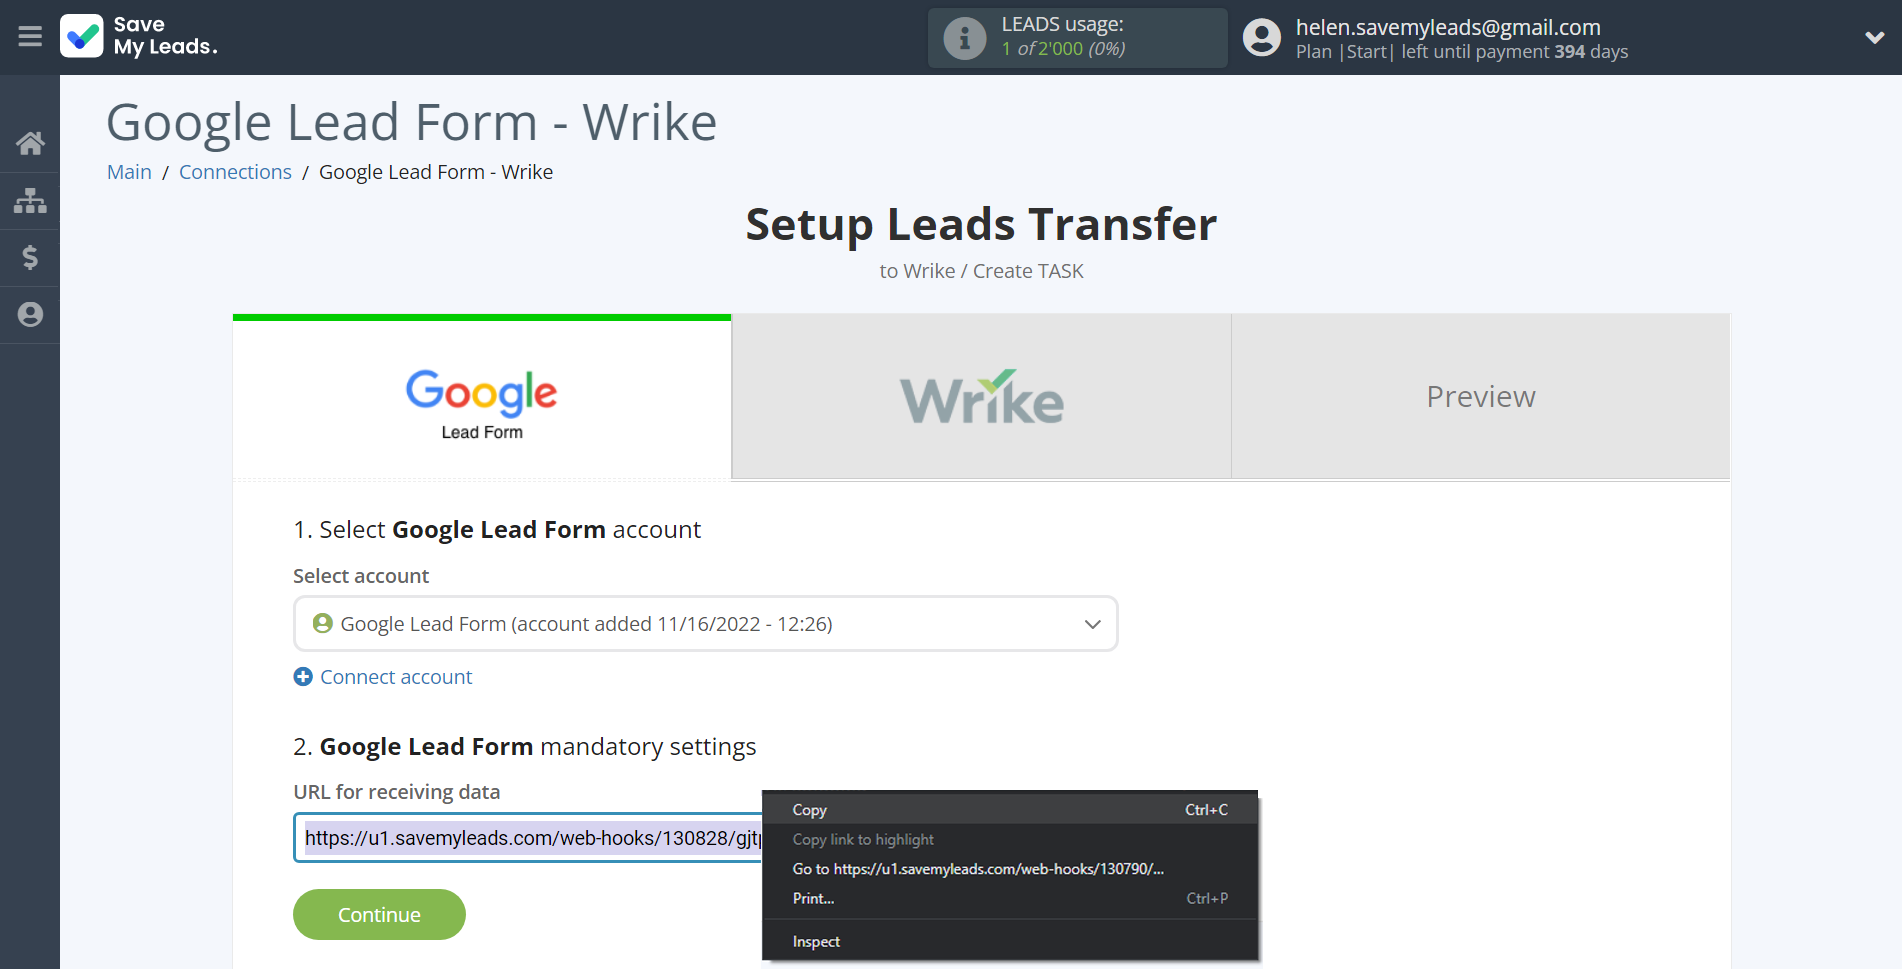1902x969 pixels.
Task: Click the LEADS usage counter text
Action: pyautogui.click(x=1063, y=48)
